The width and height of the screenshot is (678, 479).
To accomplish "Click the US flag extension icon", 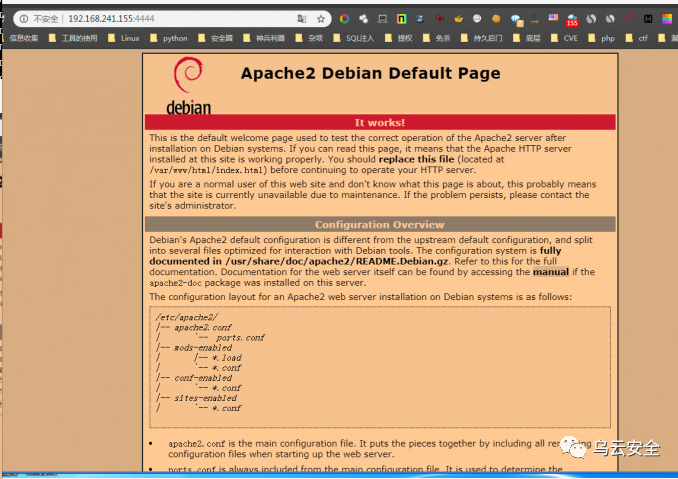I will coord(553,18).
